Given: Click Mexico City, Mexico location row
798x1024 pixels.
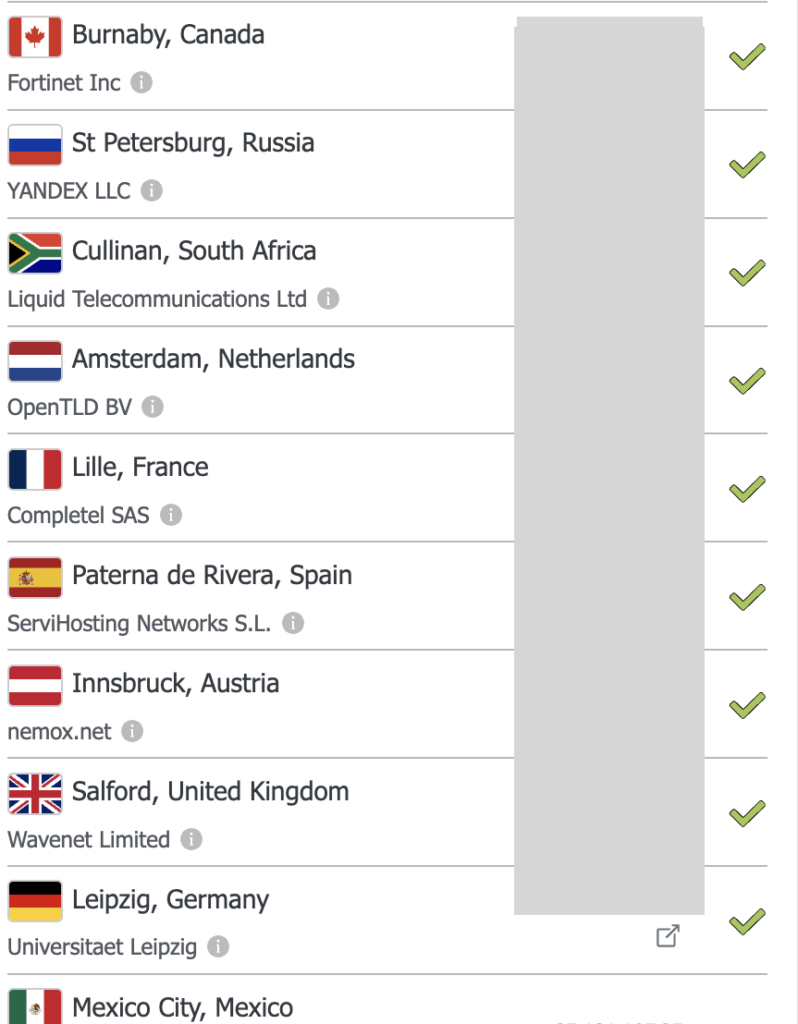Looking at the screenshot, I should pos(183,1007).
